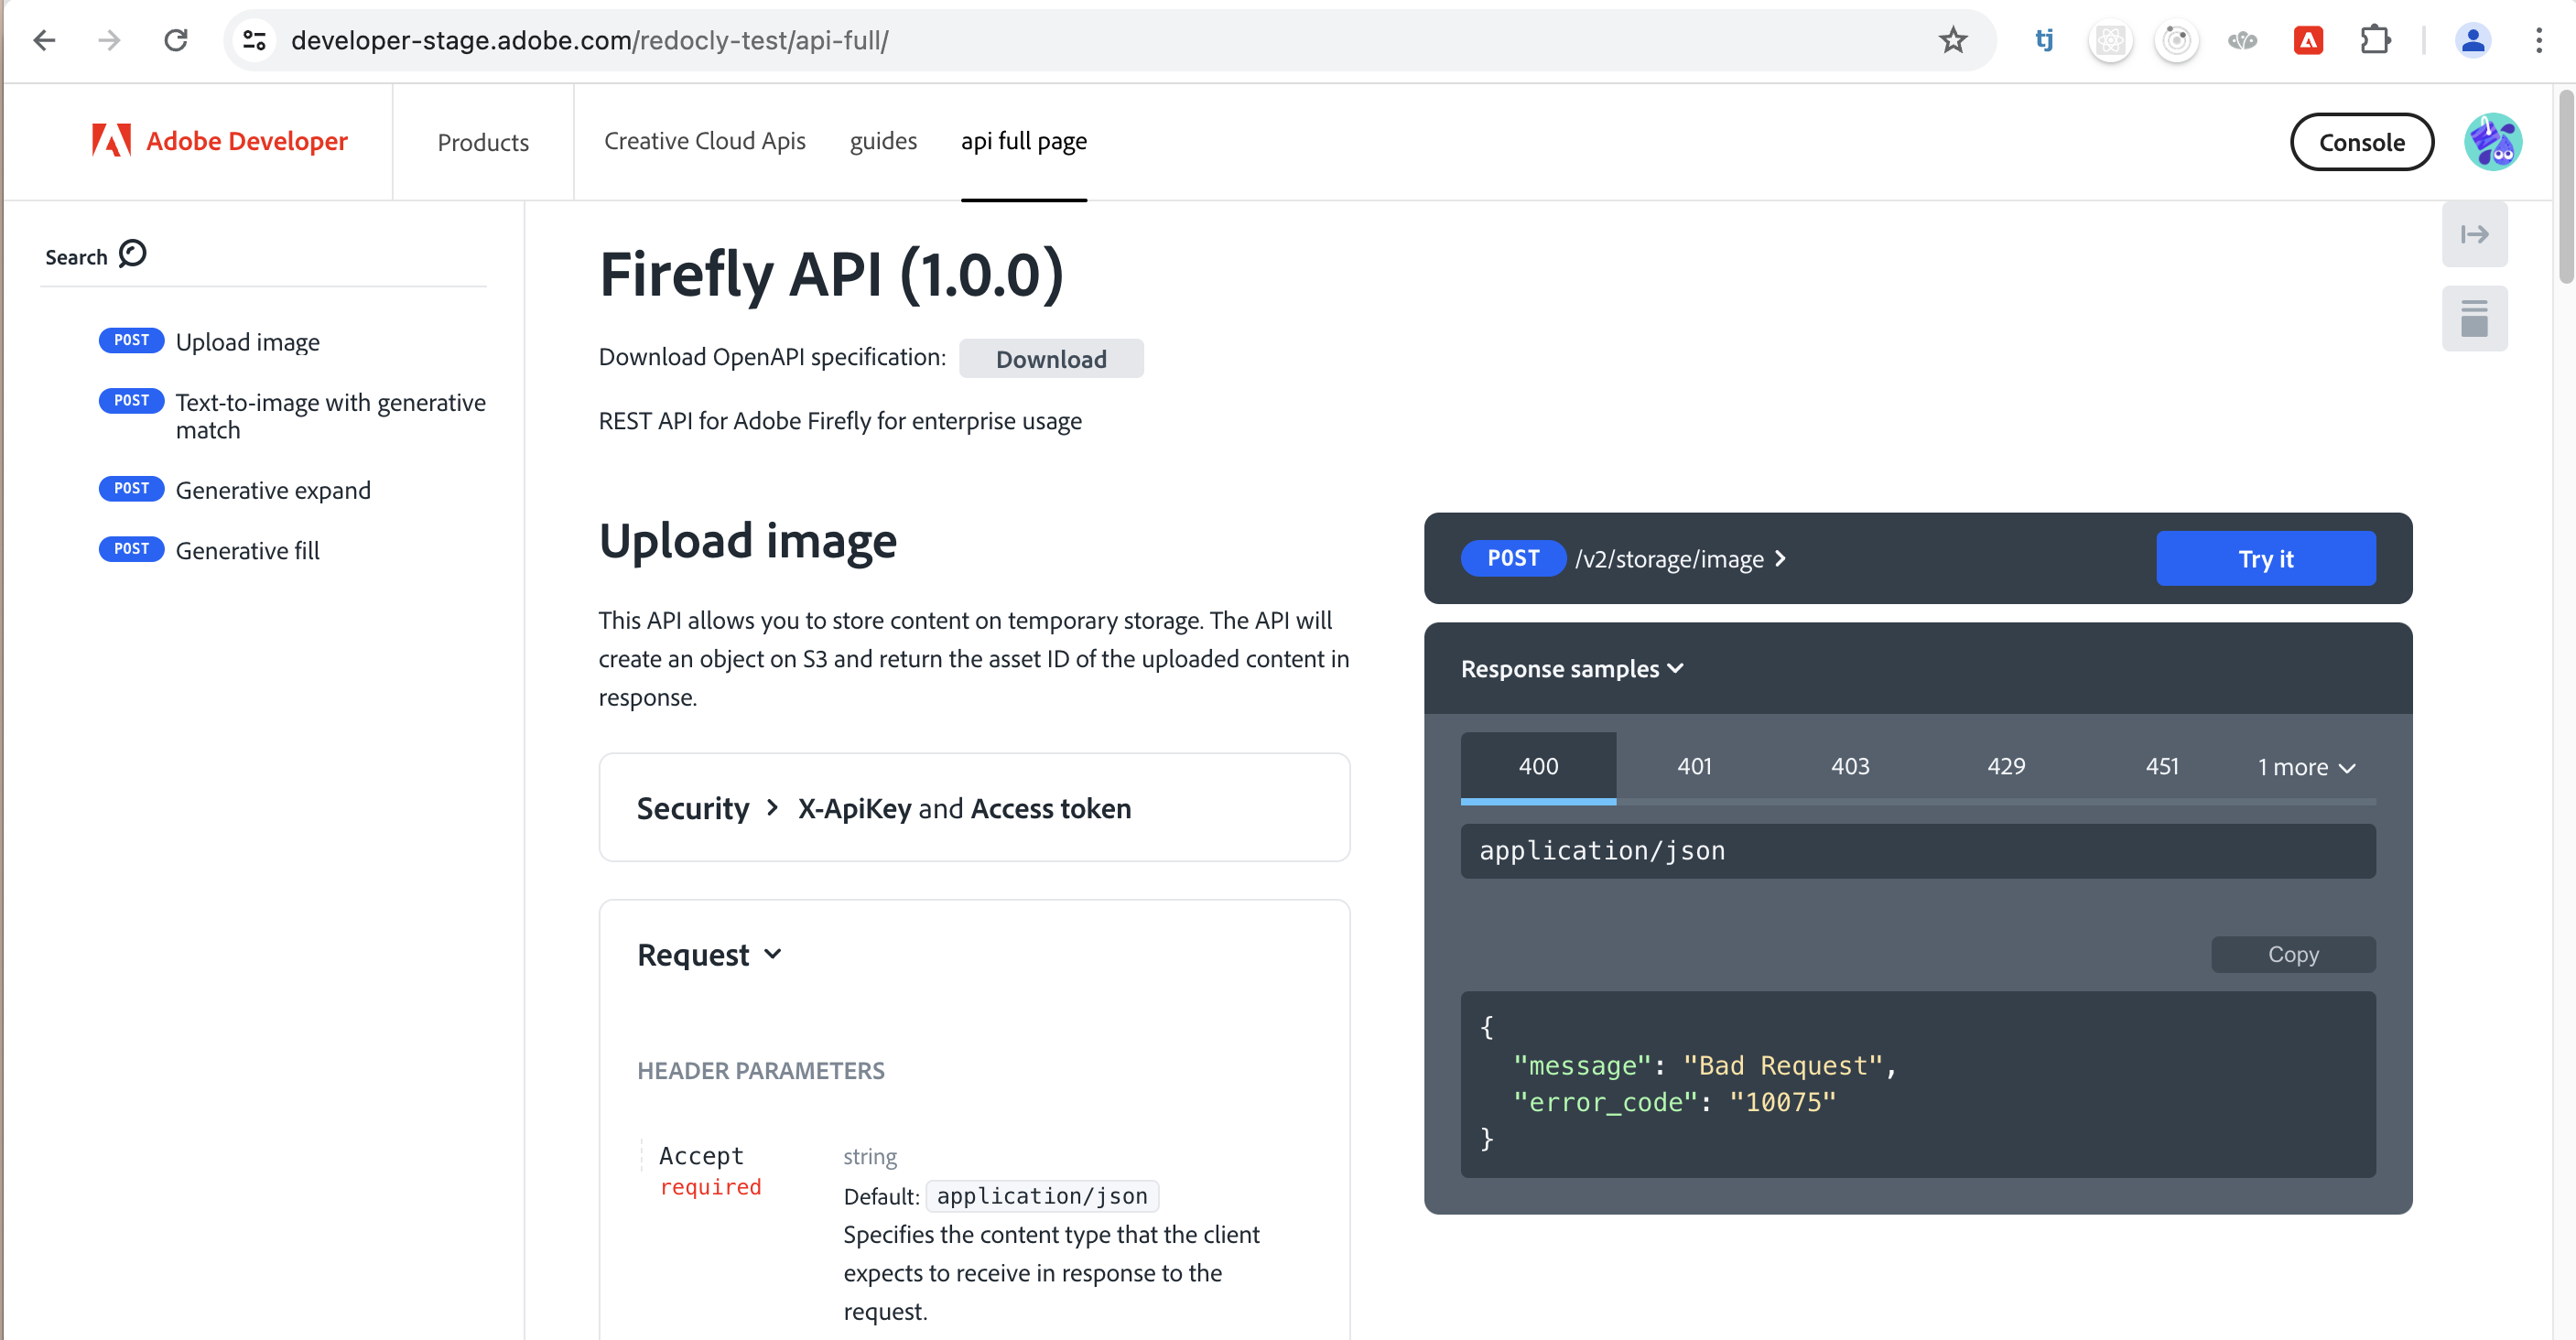
Task: Select the 403 response tab
Action: tap(1850, 766)
